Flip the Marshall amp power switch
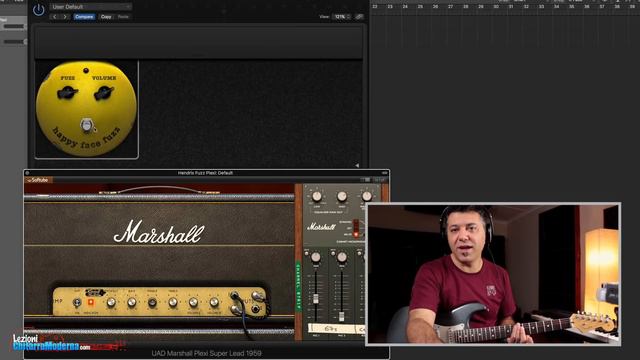Viewport: 640px width, 360px height. pyautogui.click(x=76, y=302)
